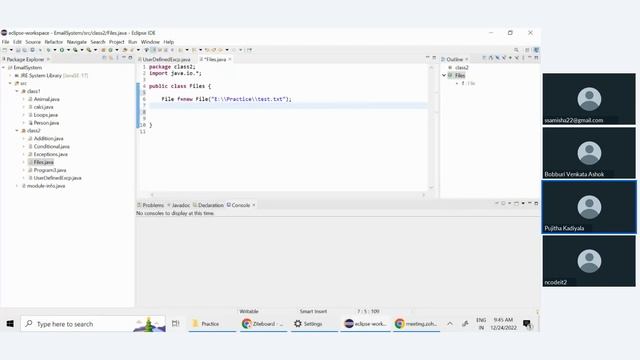Select Pujitha Kadiyala participant tile
This screenshot has width=640, height=360.
589,207
